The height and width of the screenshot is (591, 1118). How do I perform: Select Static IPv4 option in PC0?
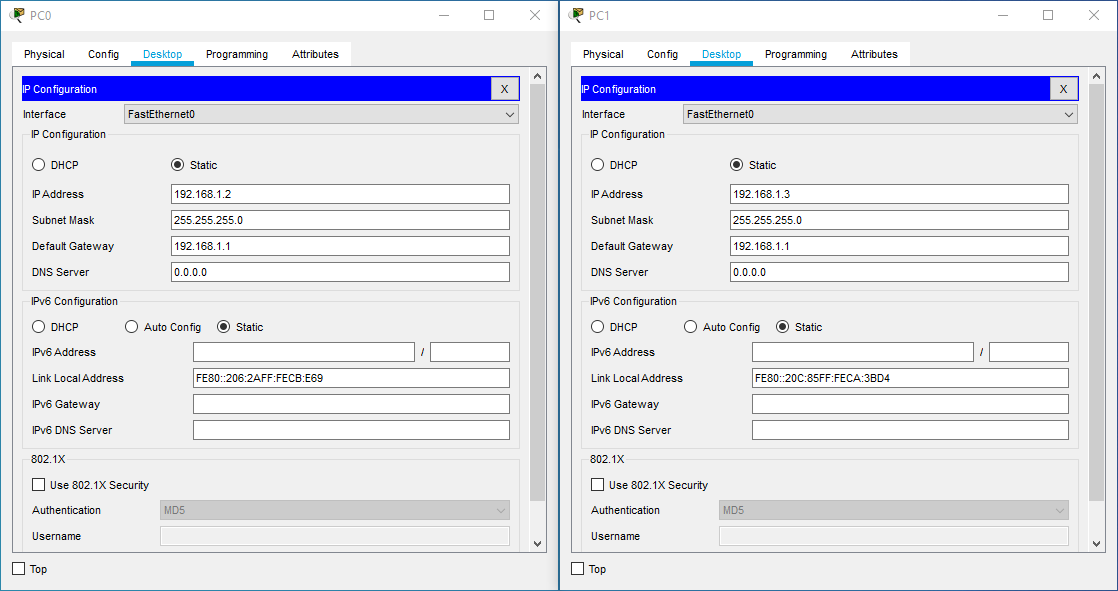pos(178,165)
